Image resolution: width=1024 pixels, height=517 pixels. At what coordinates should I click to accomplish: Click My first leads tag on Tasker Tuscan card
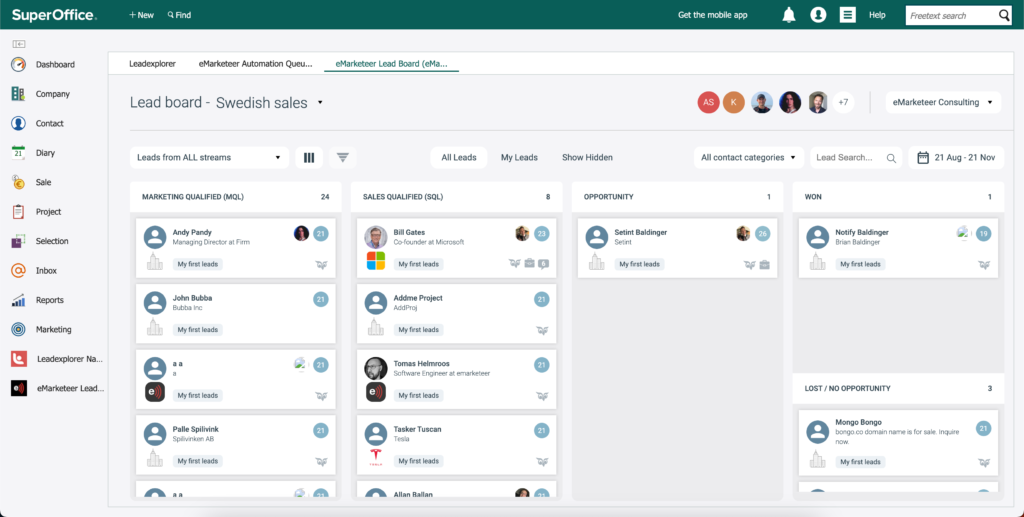pos(419,461)
